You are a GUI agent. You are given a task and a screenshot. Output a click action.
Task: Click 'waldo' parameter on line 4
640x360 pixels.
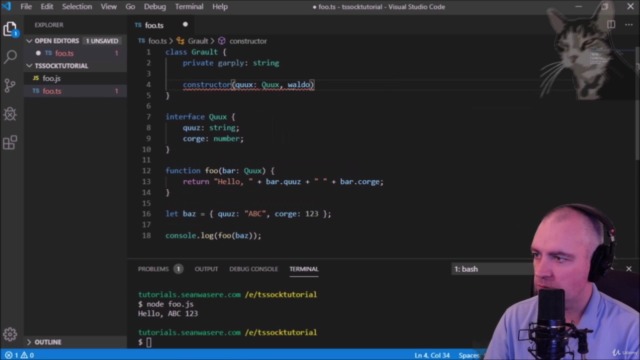coord(299,84)
